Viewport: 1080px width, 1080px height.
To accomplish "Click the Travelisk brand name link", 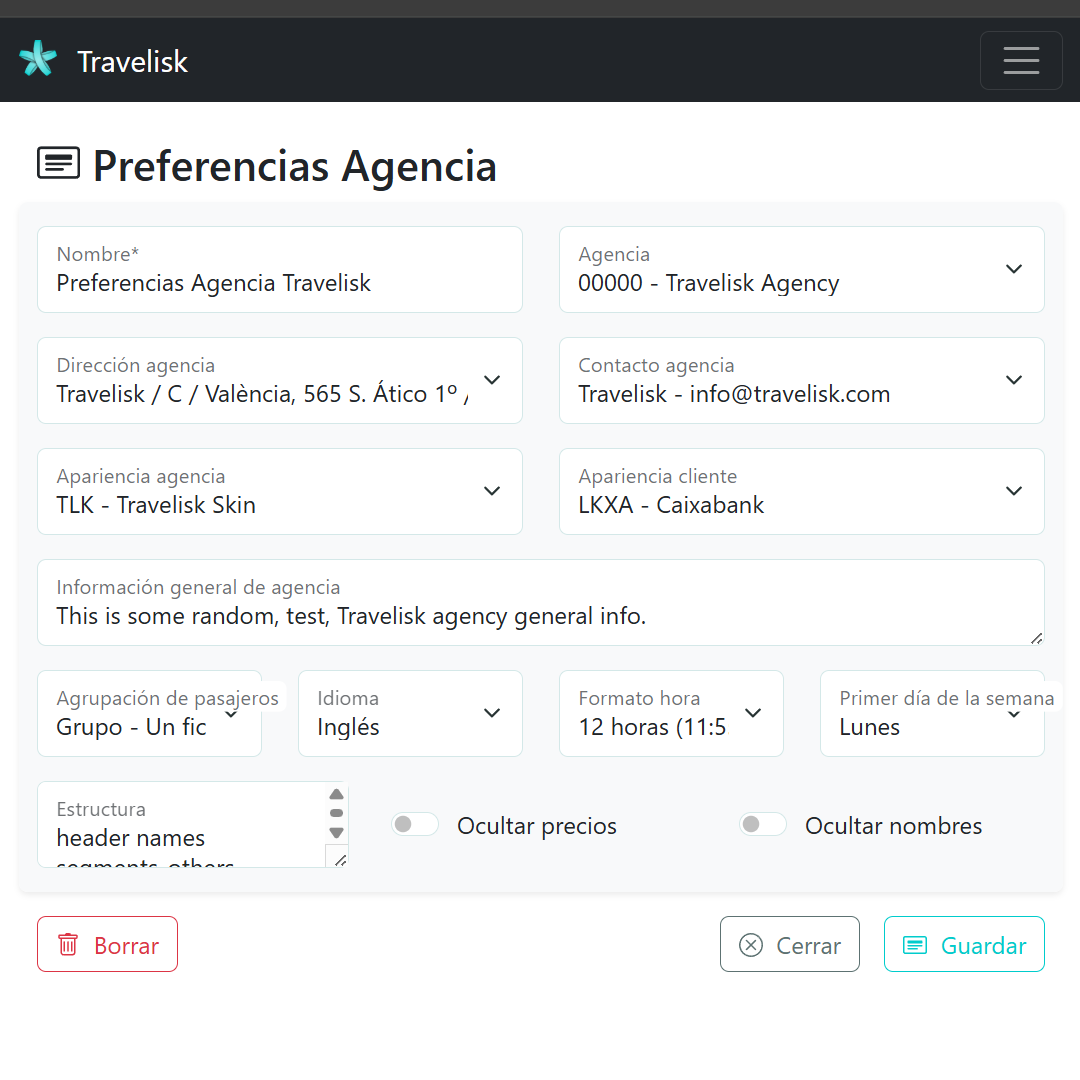I will pyautogui.click(x=132, y=61).
